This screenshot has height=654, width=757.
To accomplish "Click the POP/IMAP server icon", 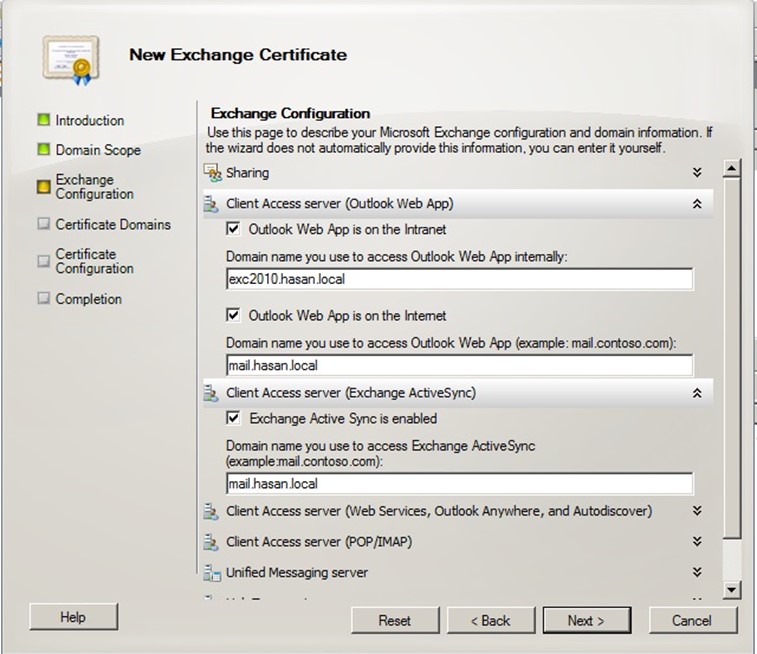I will point(212,543).
